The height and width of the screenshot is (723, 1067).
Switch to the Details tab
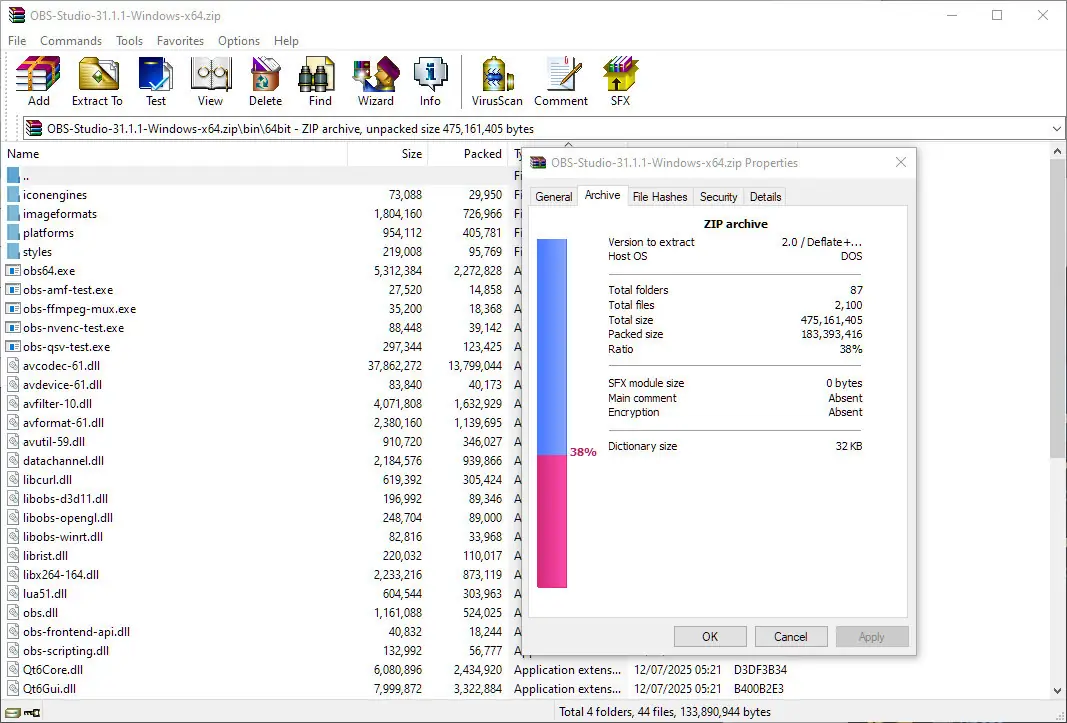(x=766, y=197)
